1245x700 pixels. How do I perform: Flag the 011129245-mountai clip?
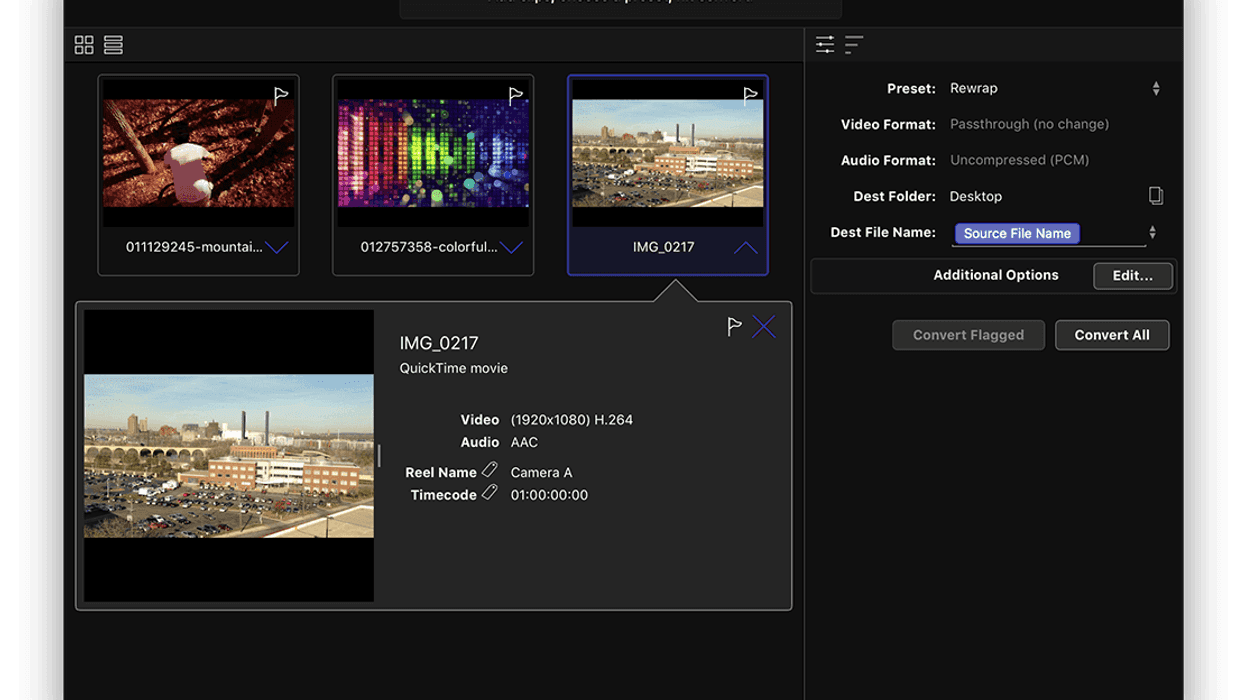[x=281, y=95]
